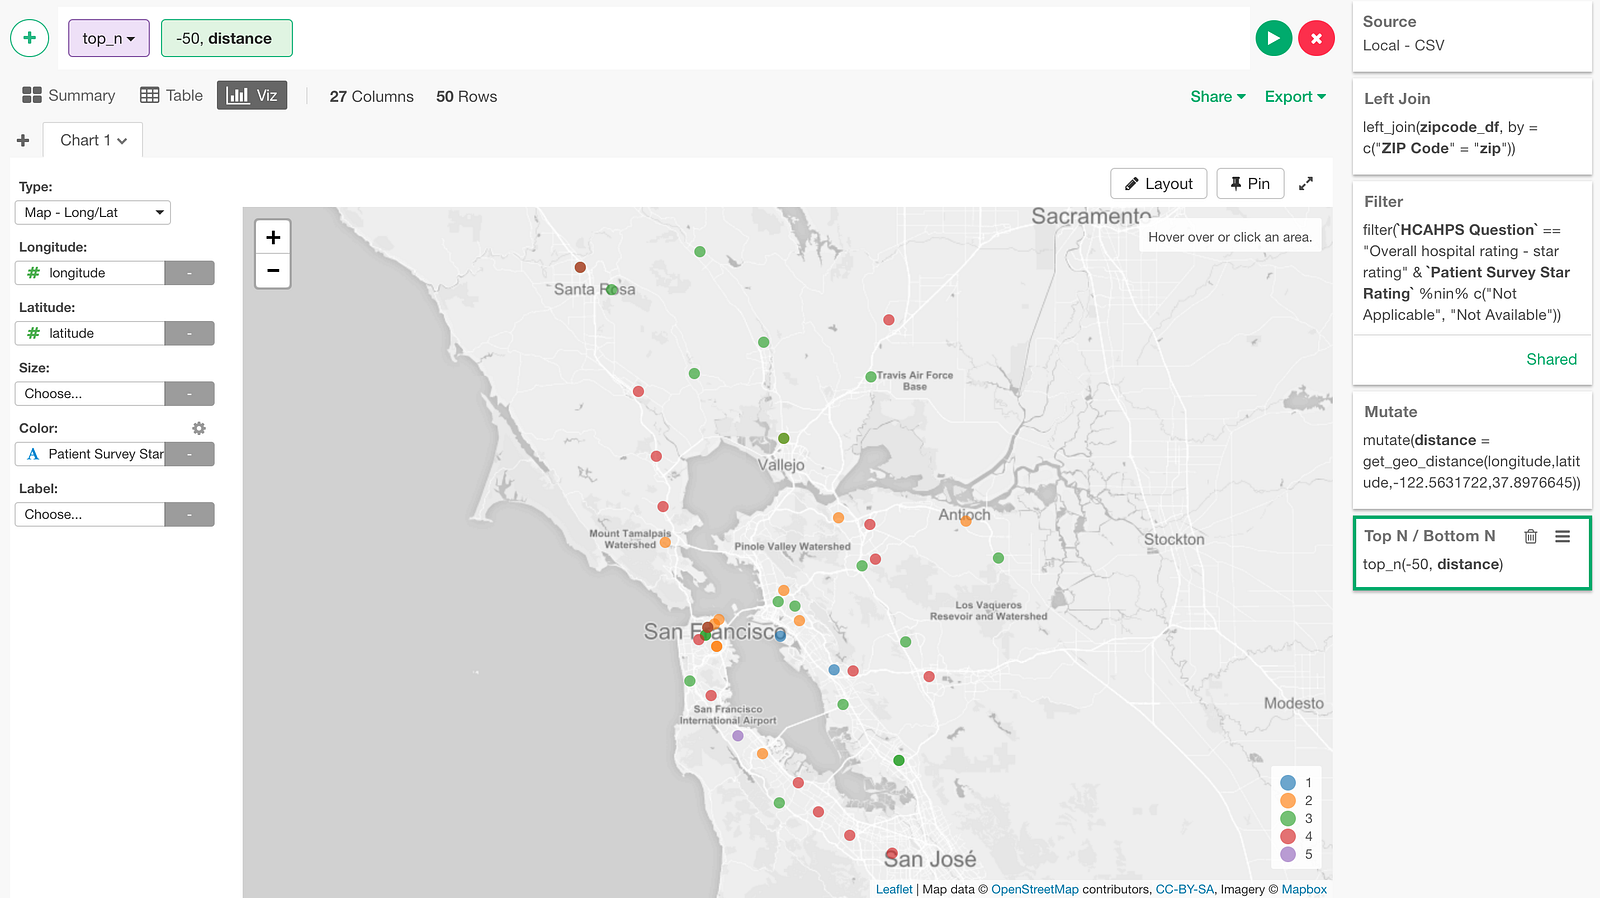This screenshot has width=1600, height=898.
Task: Click the Shared link in Filter step
Action: (1551, 360)
